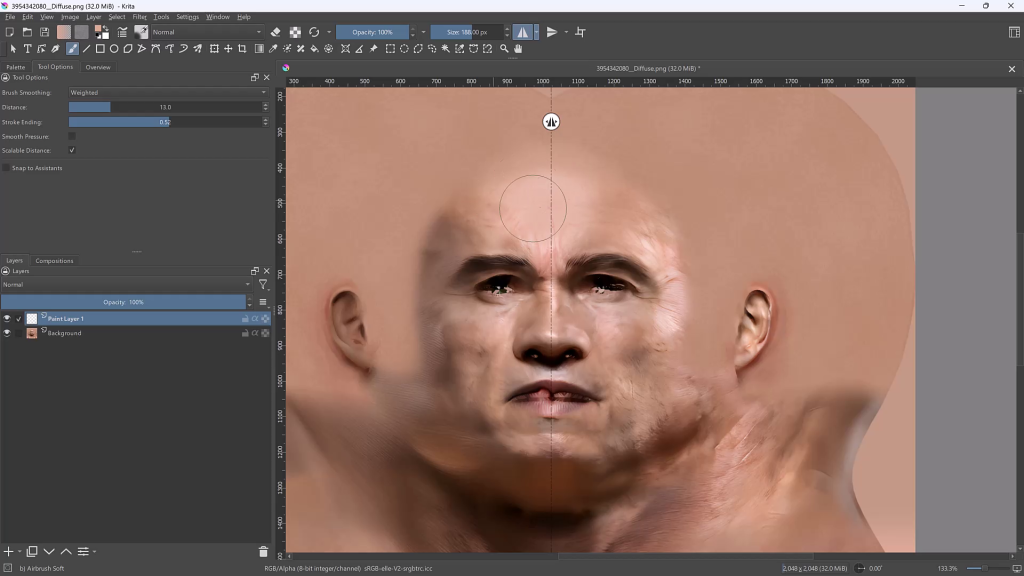
Task: Select the Freehand Brush tool
Action: click(72, 48)
